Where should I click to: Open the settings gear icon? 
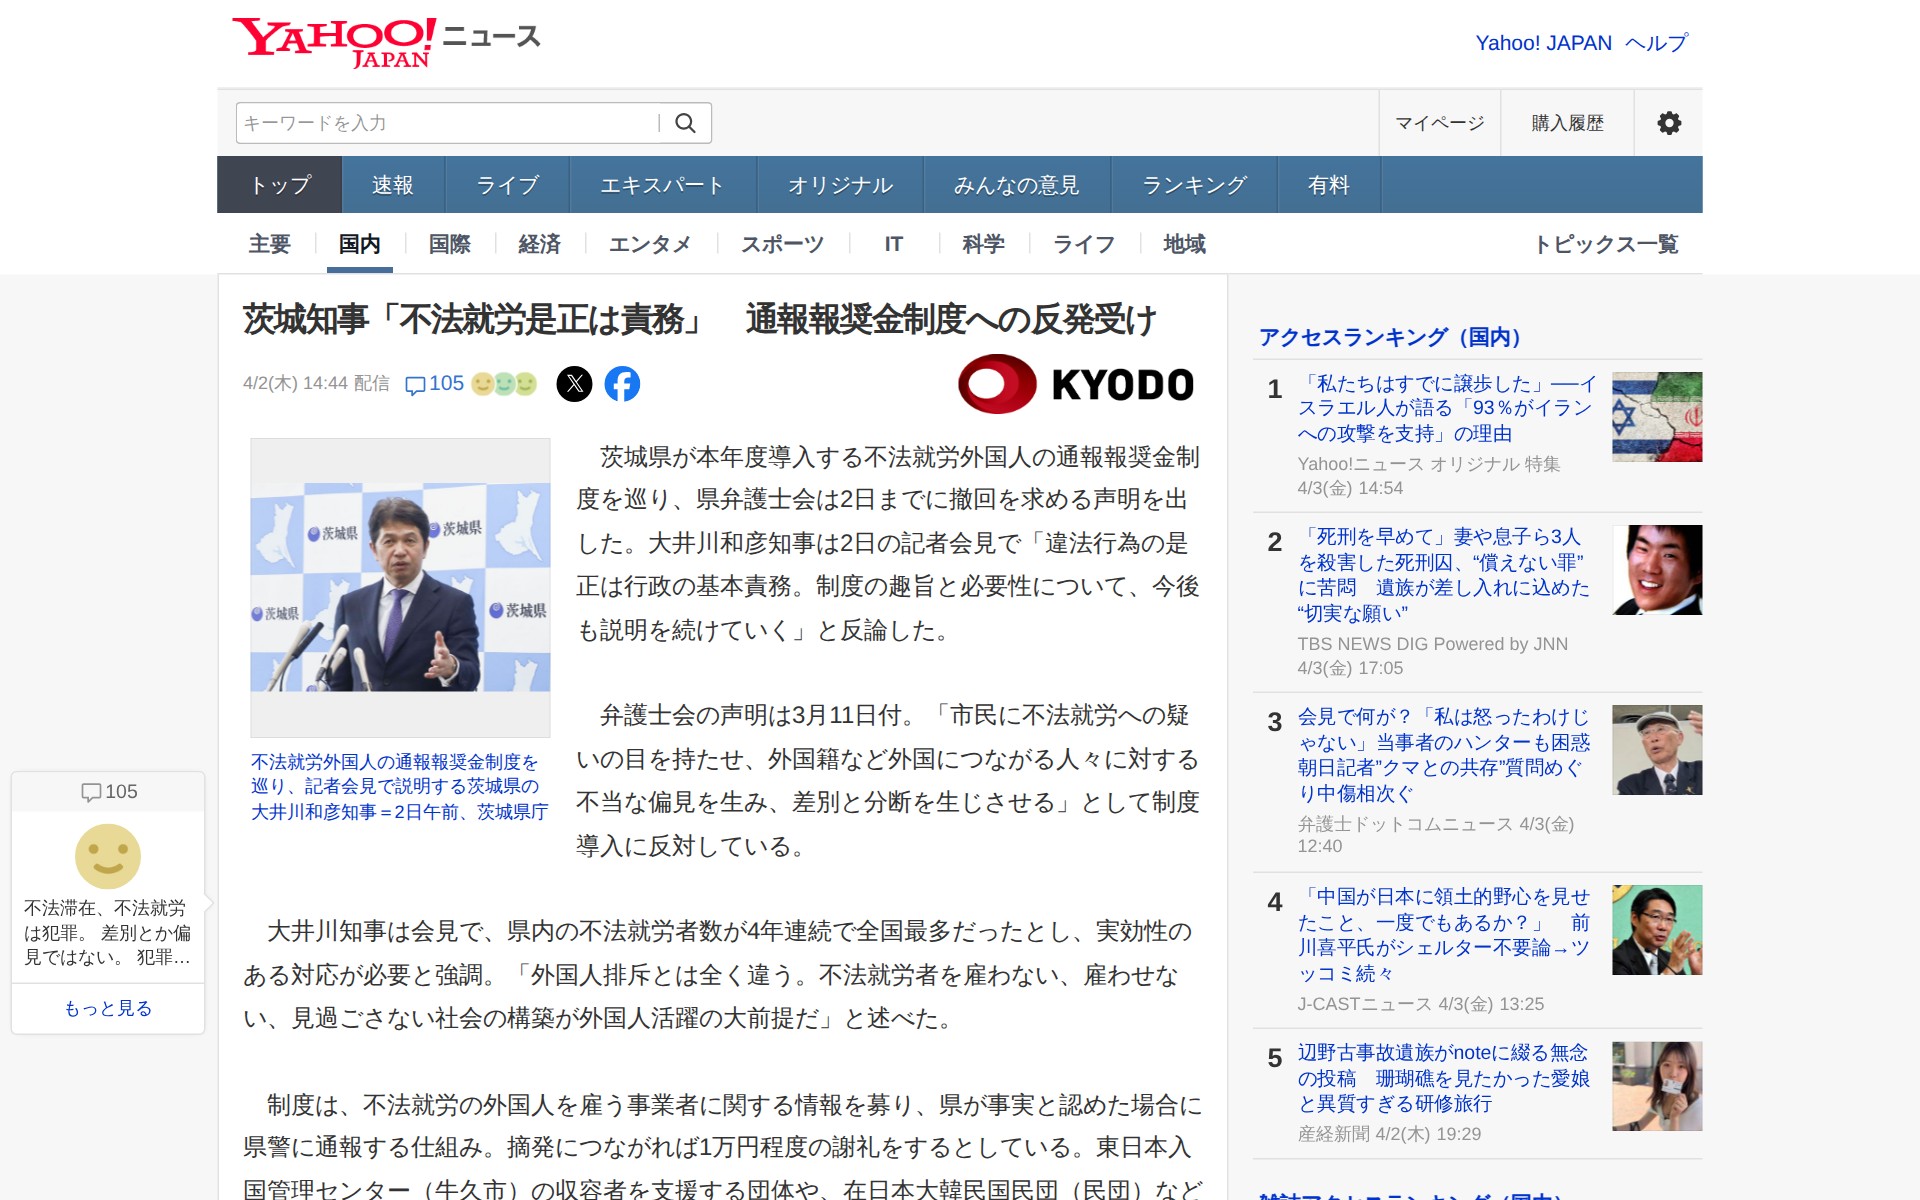1668,123
